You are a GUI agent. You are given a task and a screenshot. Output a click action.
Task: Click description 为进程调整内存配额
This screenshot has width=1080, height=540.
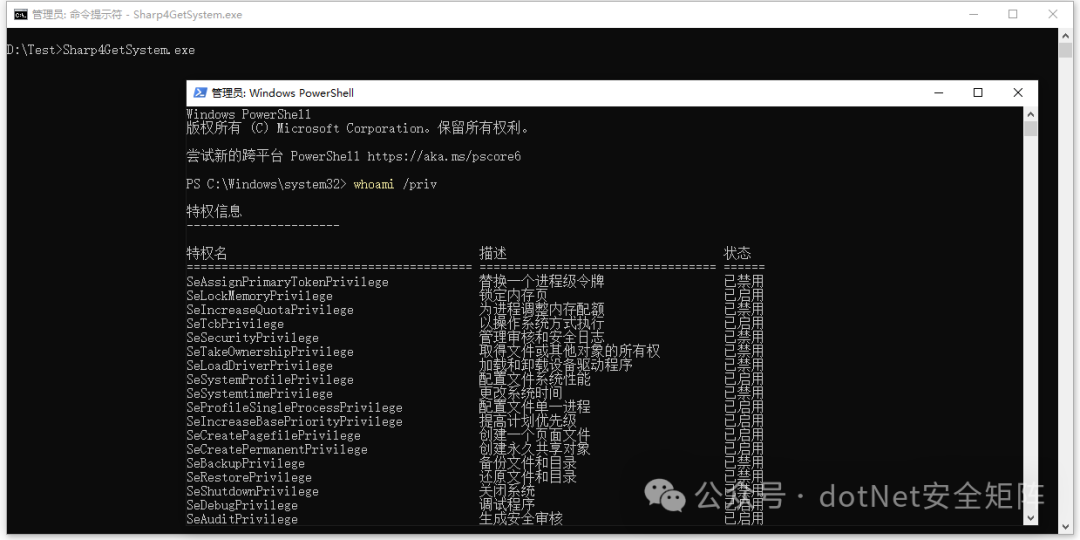click(542, 309)
